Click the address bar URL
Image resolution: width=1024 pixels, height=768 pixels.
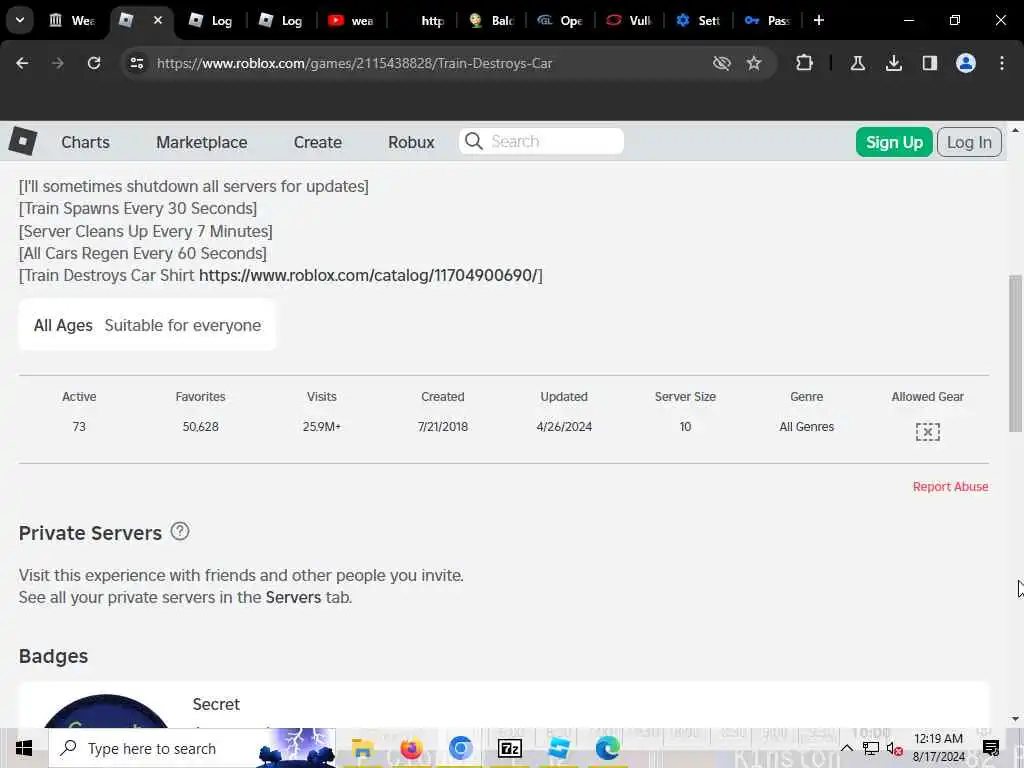coord(355,63)
